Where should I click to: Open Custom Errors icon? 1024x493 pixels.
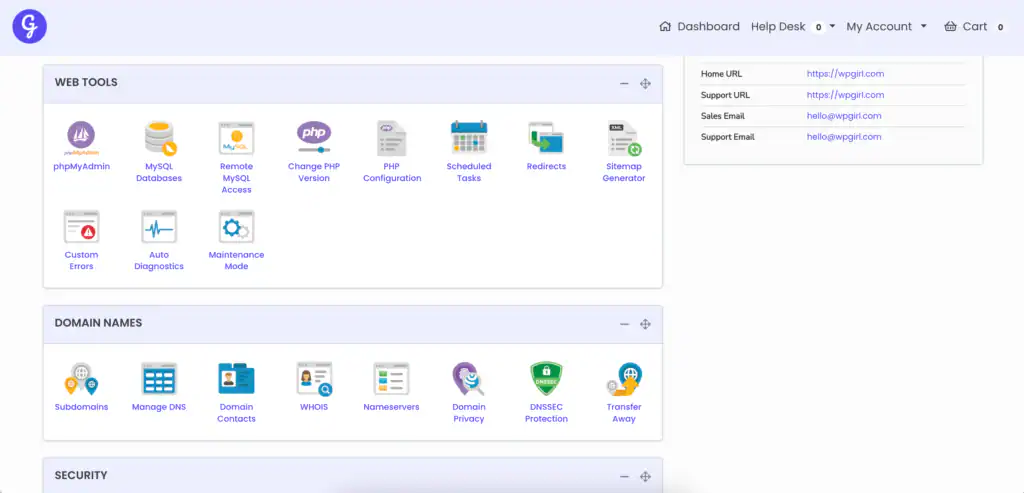tap(81, 227)
